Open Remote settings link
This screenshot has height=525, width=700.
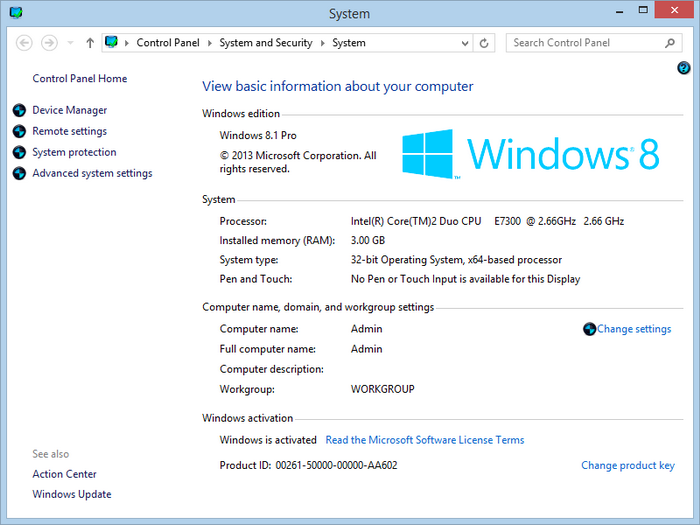[x=70, y=131]
